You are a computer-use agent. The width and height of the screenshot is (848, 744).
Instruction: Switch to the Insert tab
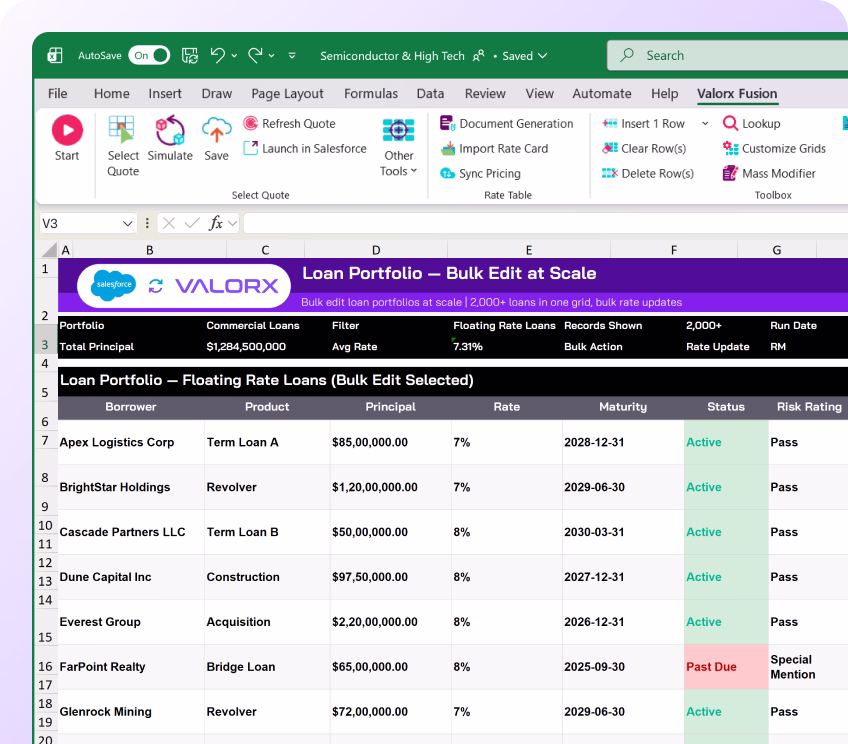(165, 94)
